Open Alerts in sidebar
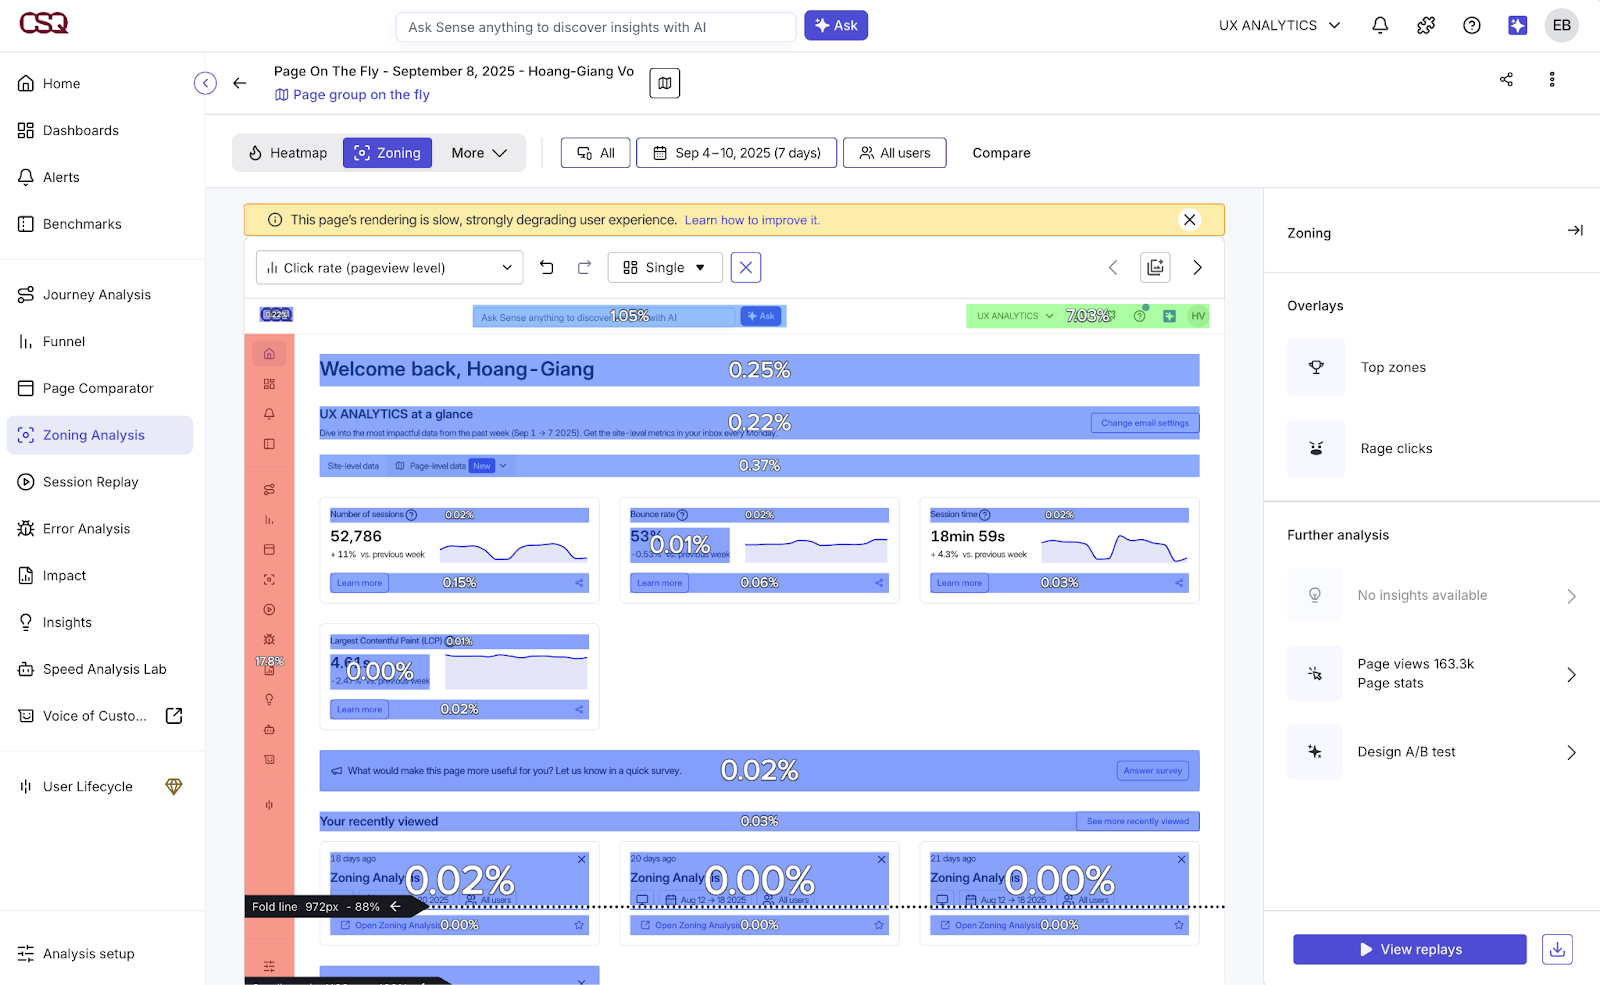Image resolution: width=1600 pixels, height=985 pixels. tap(100, 178)
